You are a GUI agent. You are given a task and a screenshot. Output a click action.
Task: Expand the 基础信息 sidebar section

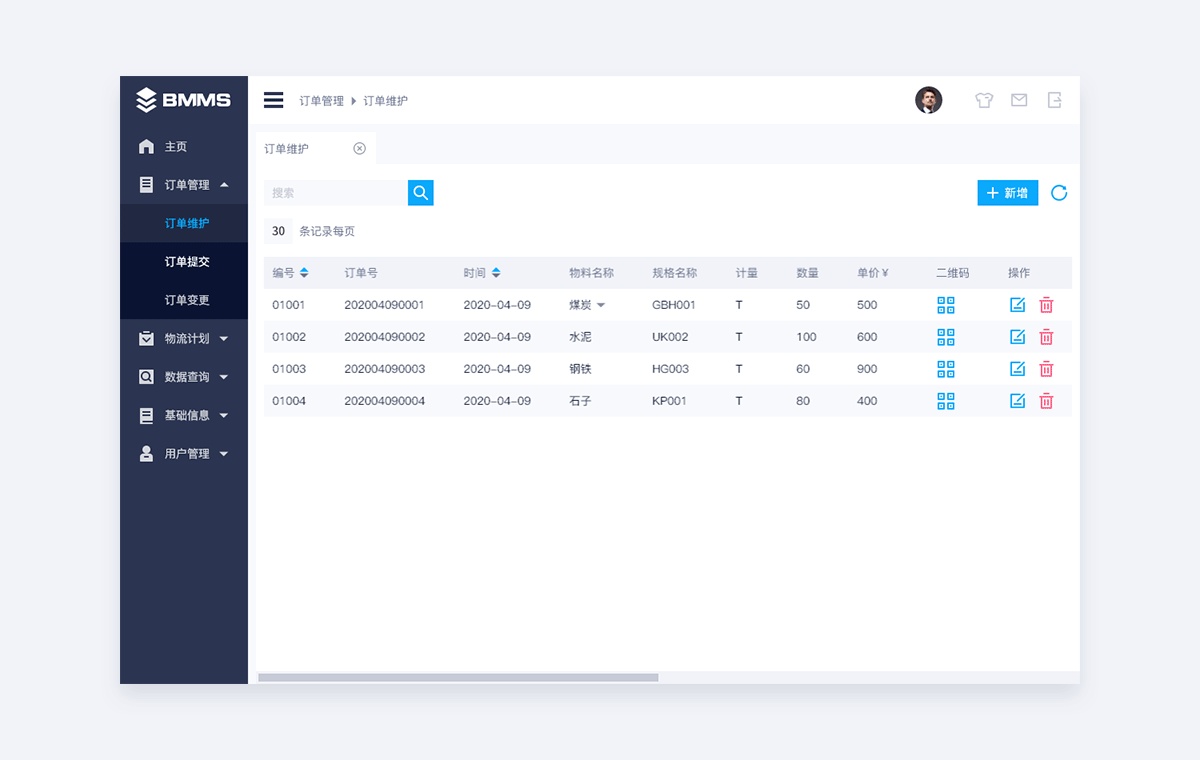pyautogui.click(x=184, y=415)
